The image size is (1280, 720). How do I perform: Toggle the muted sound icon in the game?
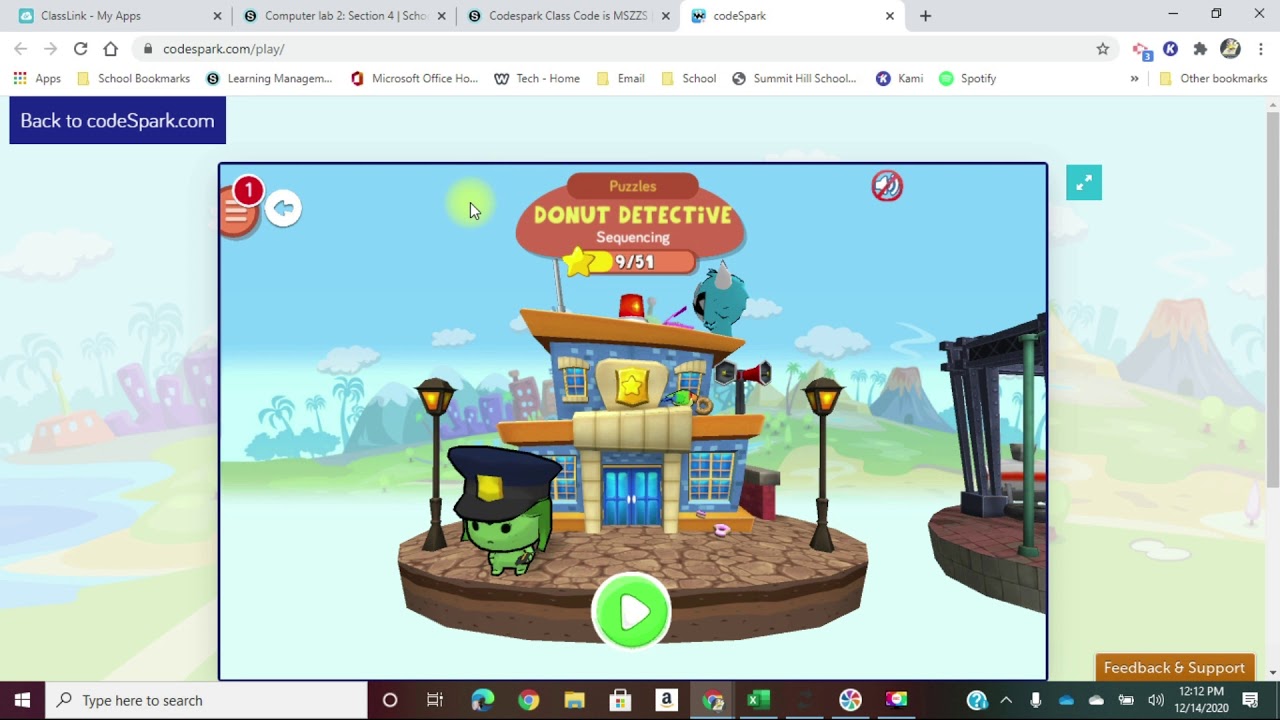point(887,185)
